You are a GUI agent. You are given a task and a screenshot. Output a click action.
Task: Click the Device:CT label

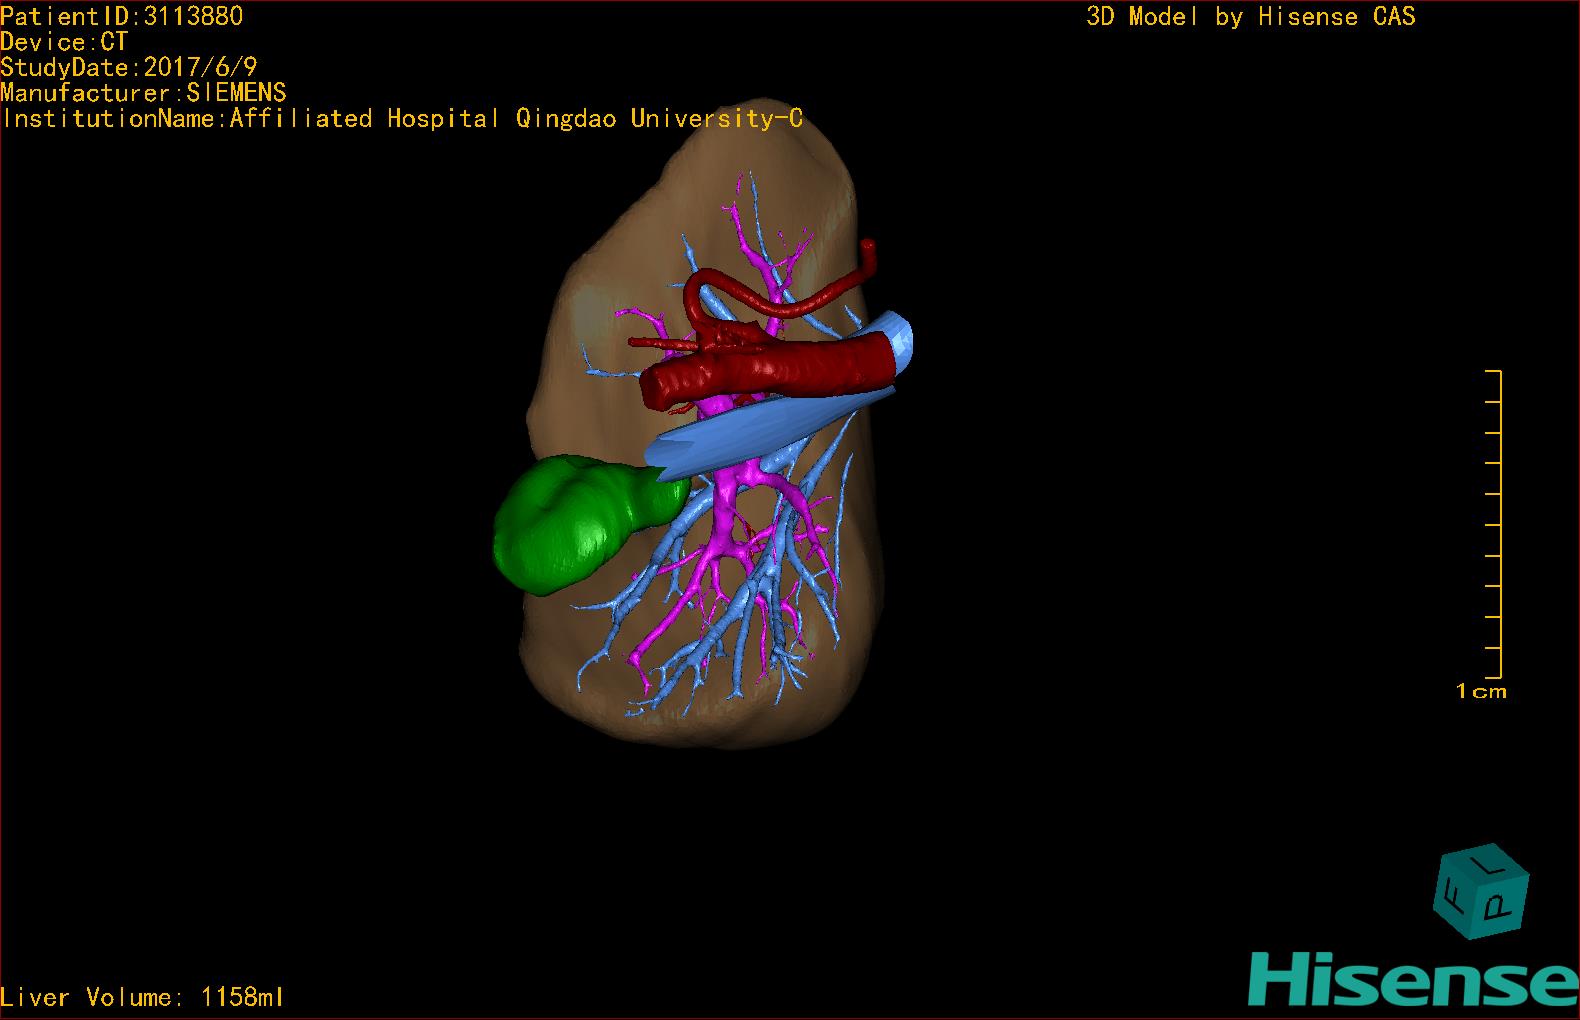pos(64,42)
